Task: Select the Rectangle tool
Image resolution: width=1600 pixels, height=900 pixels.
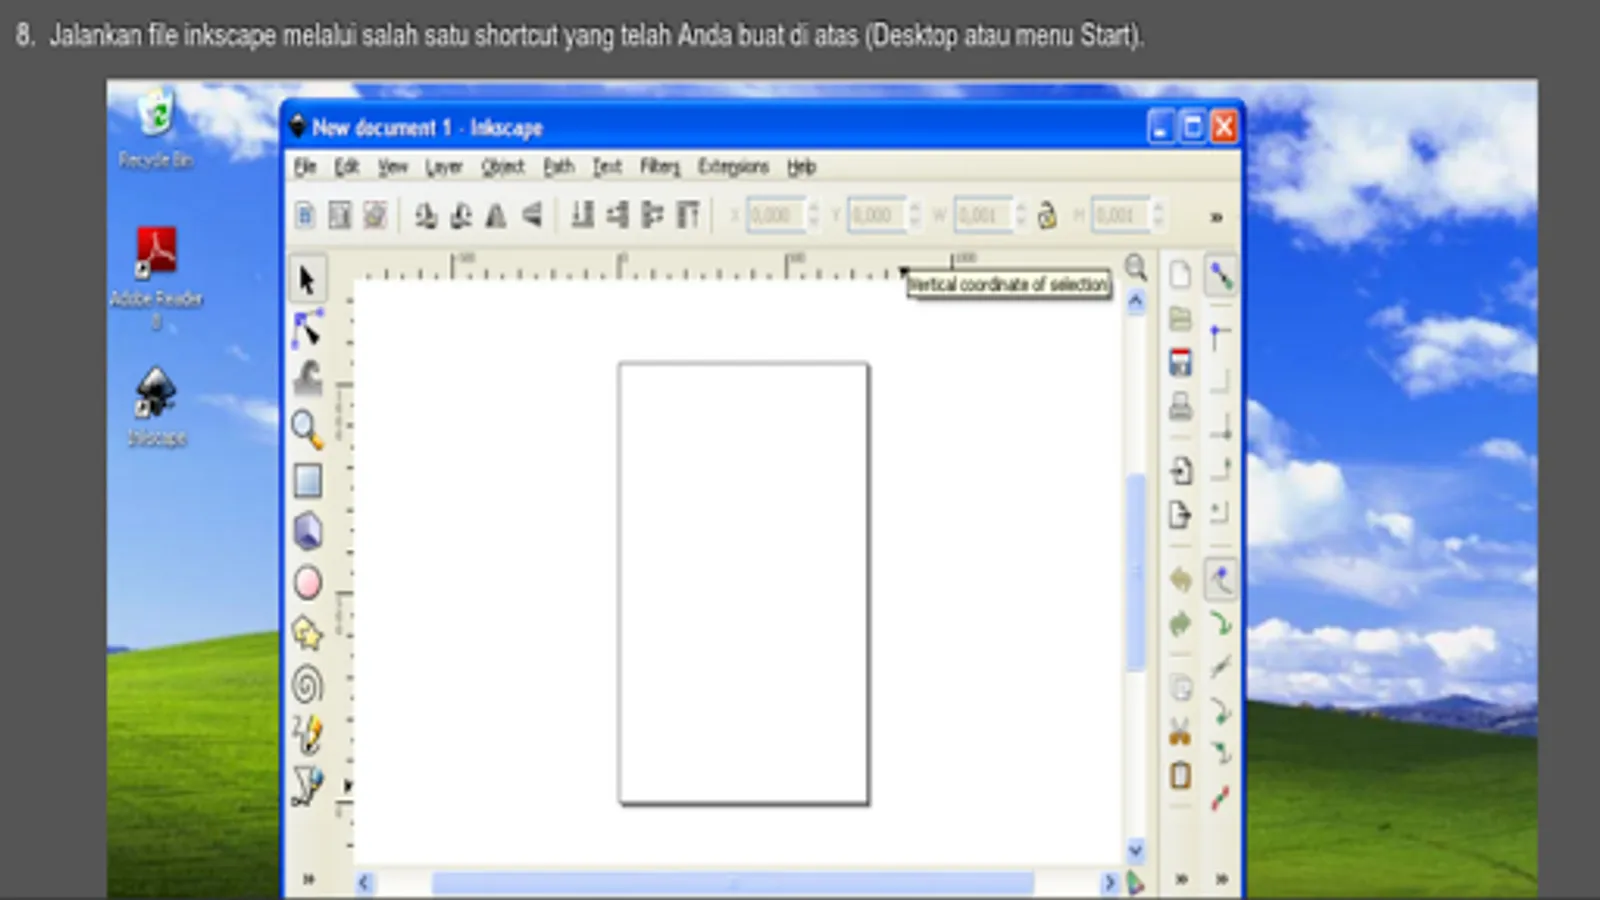Action: tap(307, 481)
